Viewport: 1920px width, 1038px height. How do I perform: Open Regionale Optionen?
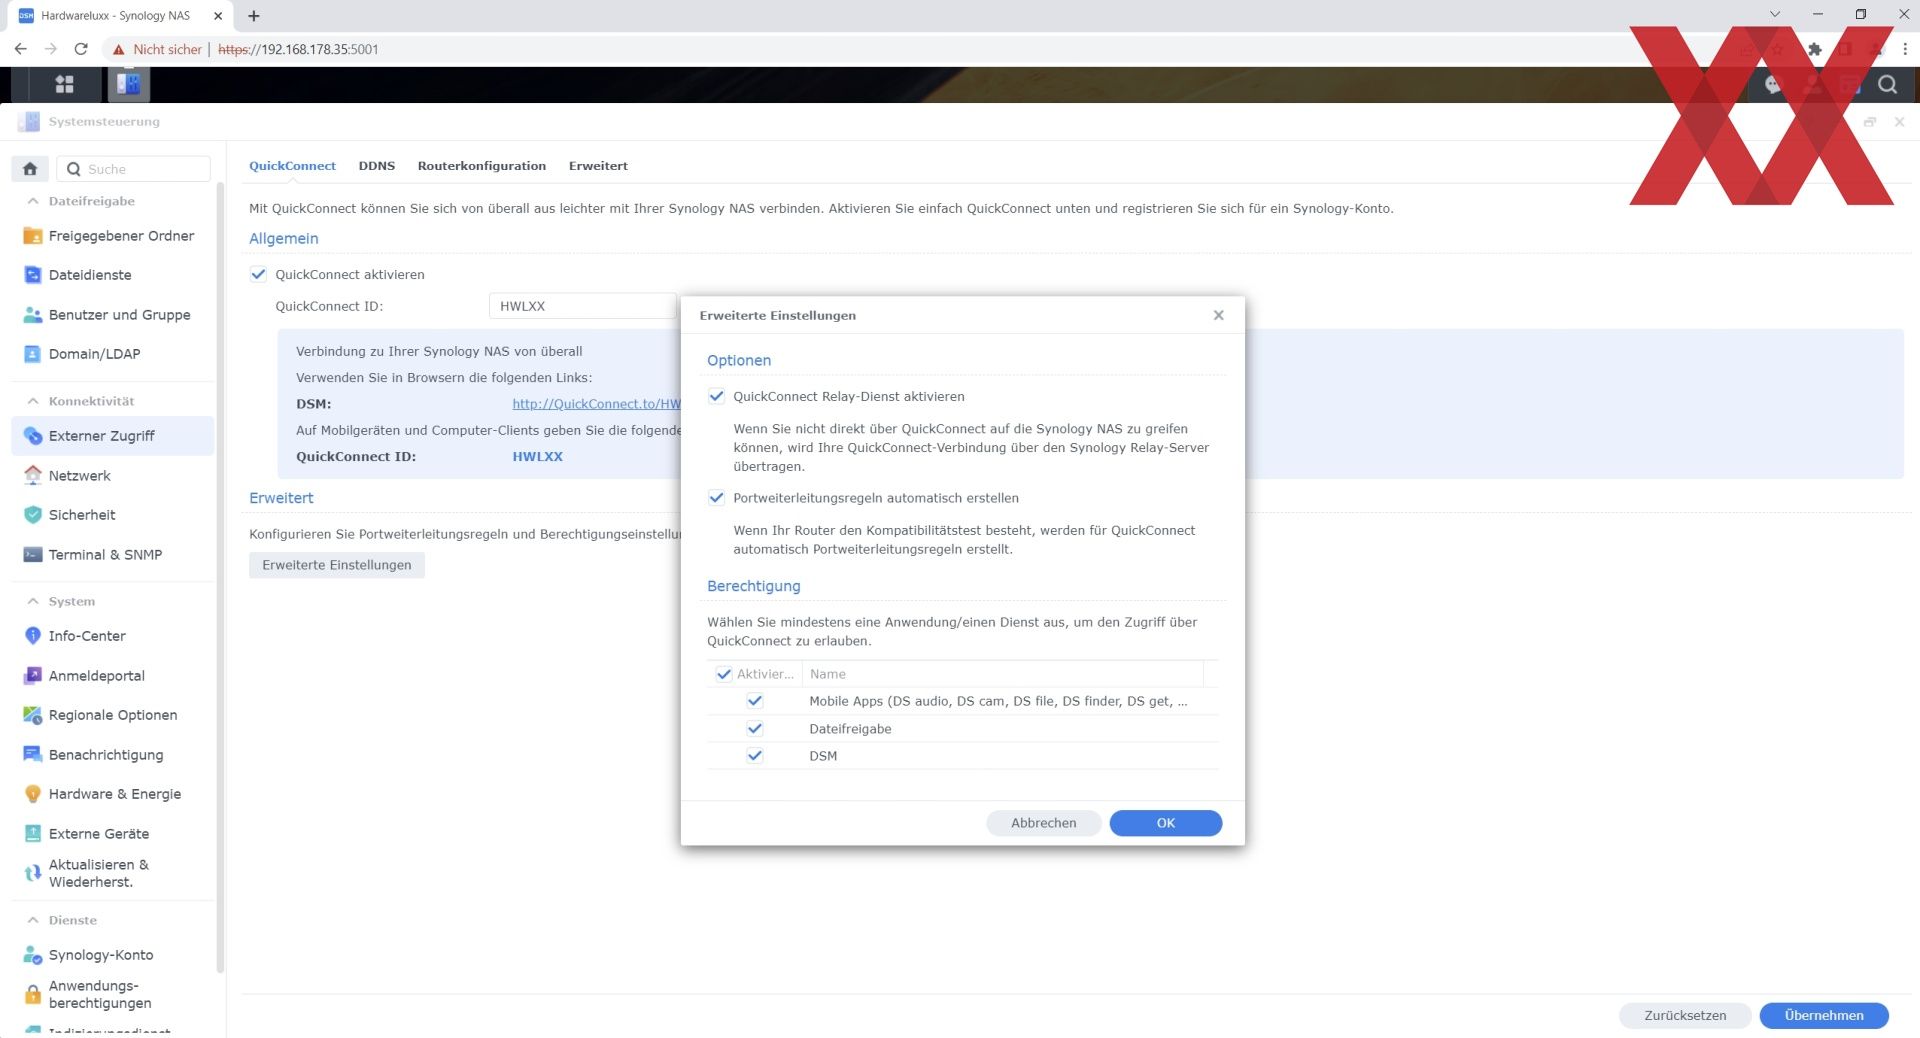[112, 715]
